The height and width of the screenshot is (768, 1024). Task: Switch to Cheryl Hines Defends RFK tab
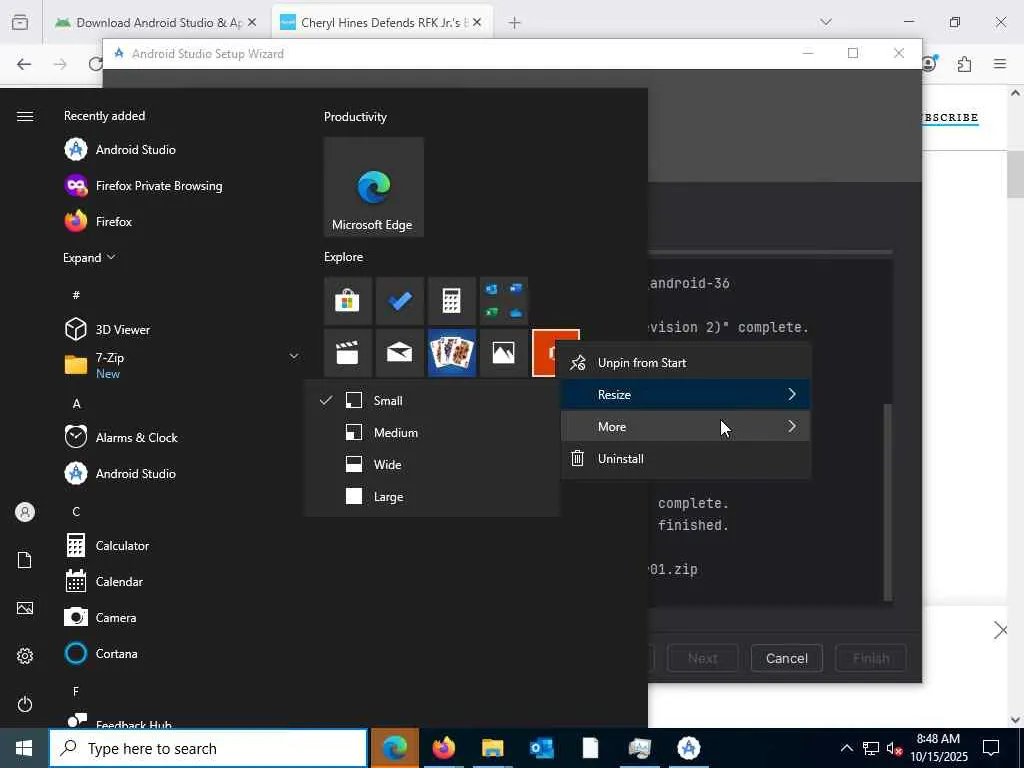click(x=382, y=22)
